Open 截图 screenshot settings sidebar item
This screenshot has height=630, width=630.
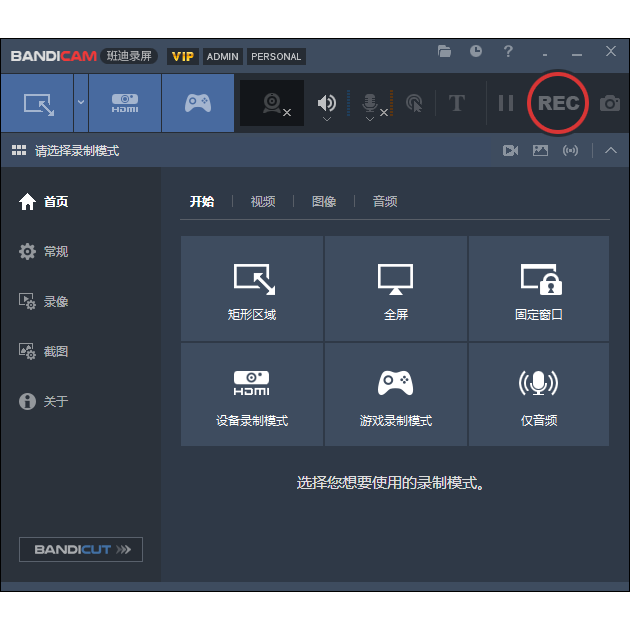click(x=43, y=352)
